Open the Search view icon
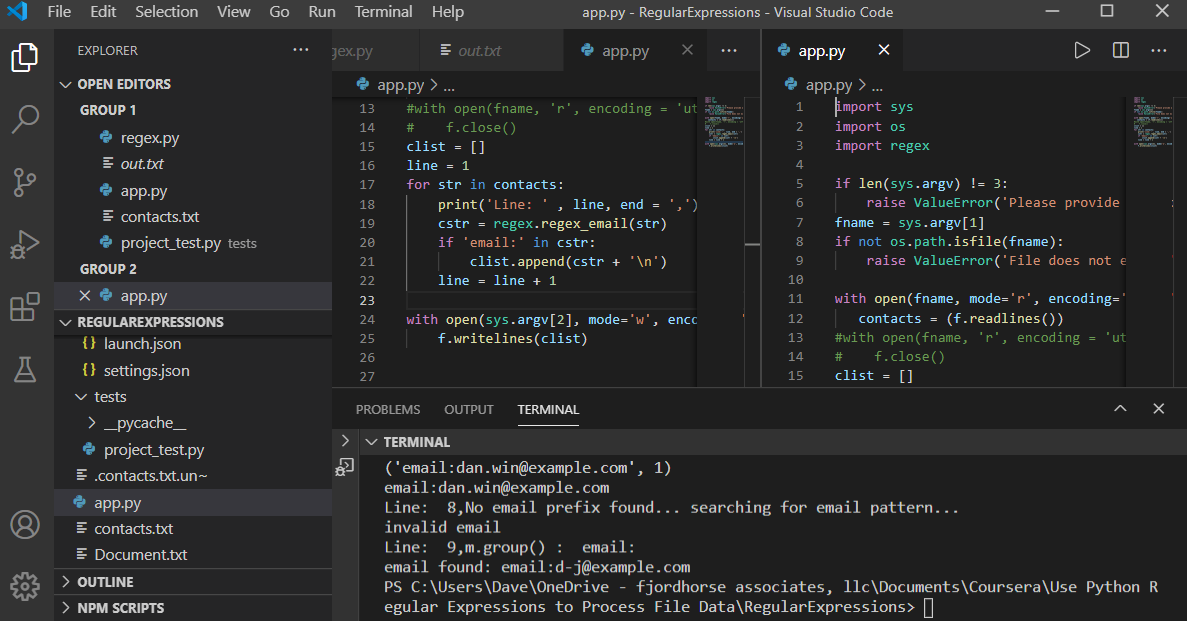This screenshot has width=1187, height=621. pyautogui.click(x=25, y=119)
